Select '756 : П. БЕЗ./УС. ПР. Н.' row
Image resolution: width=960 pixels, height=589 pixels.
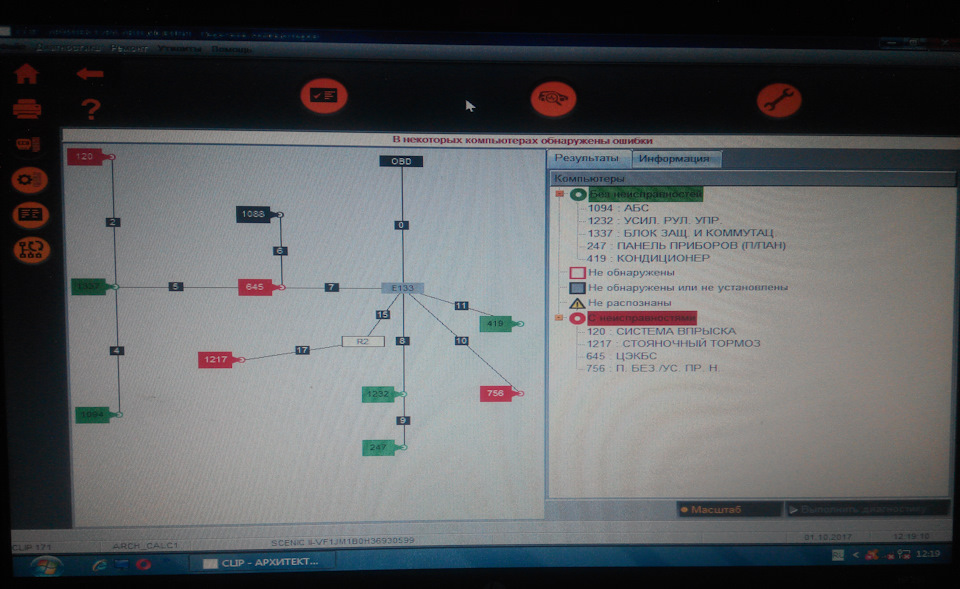653,368
